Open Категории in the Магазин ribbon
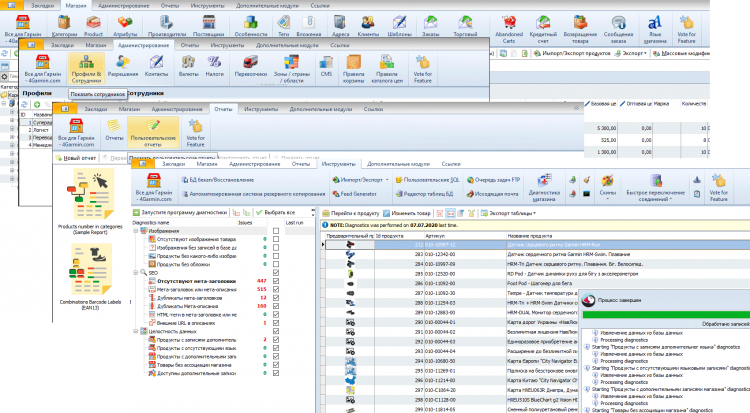The height and width of the screenshot is (413, 750). (x=64, y=26)
